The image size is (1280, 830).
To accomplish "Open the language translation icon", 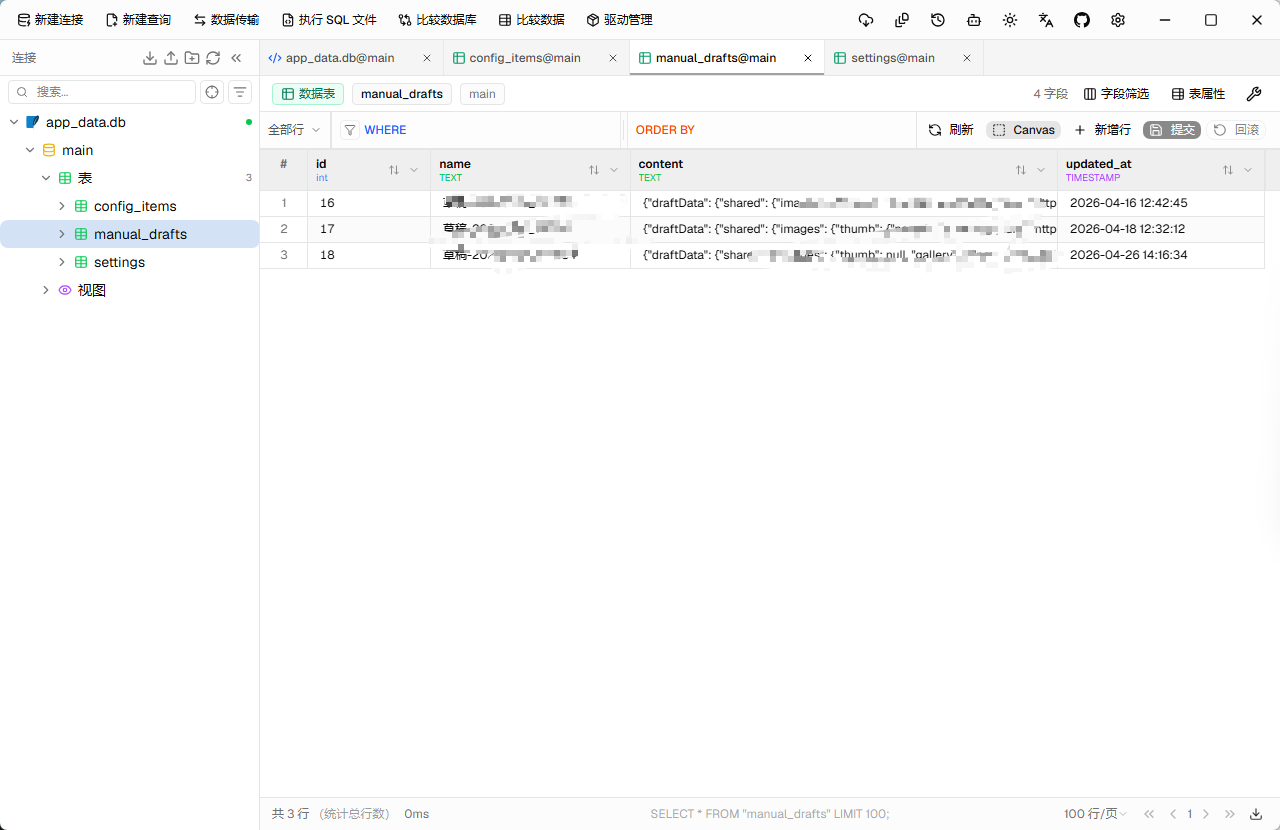I will tap(1046, 20).
